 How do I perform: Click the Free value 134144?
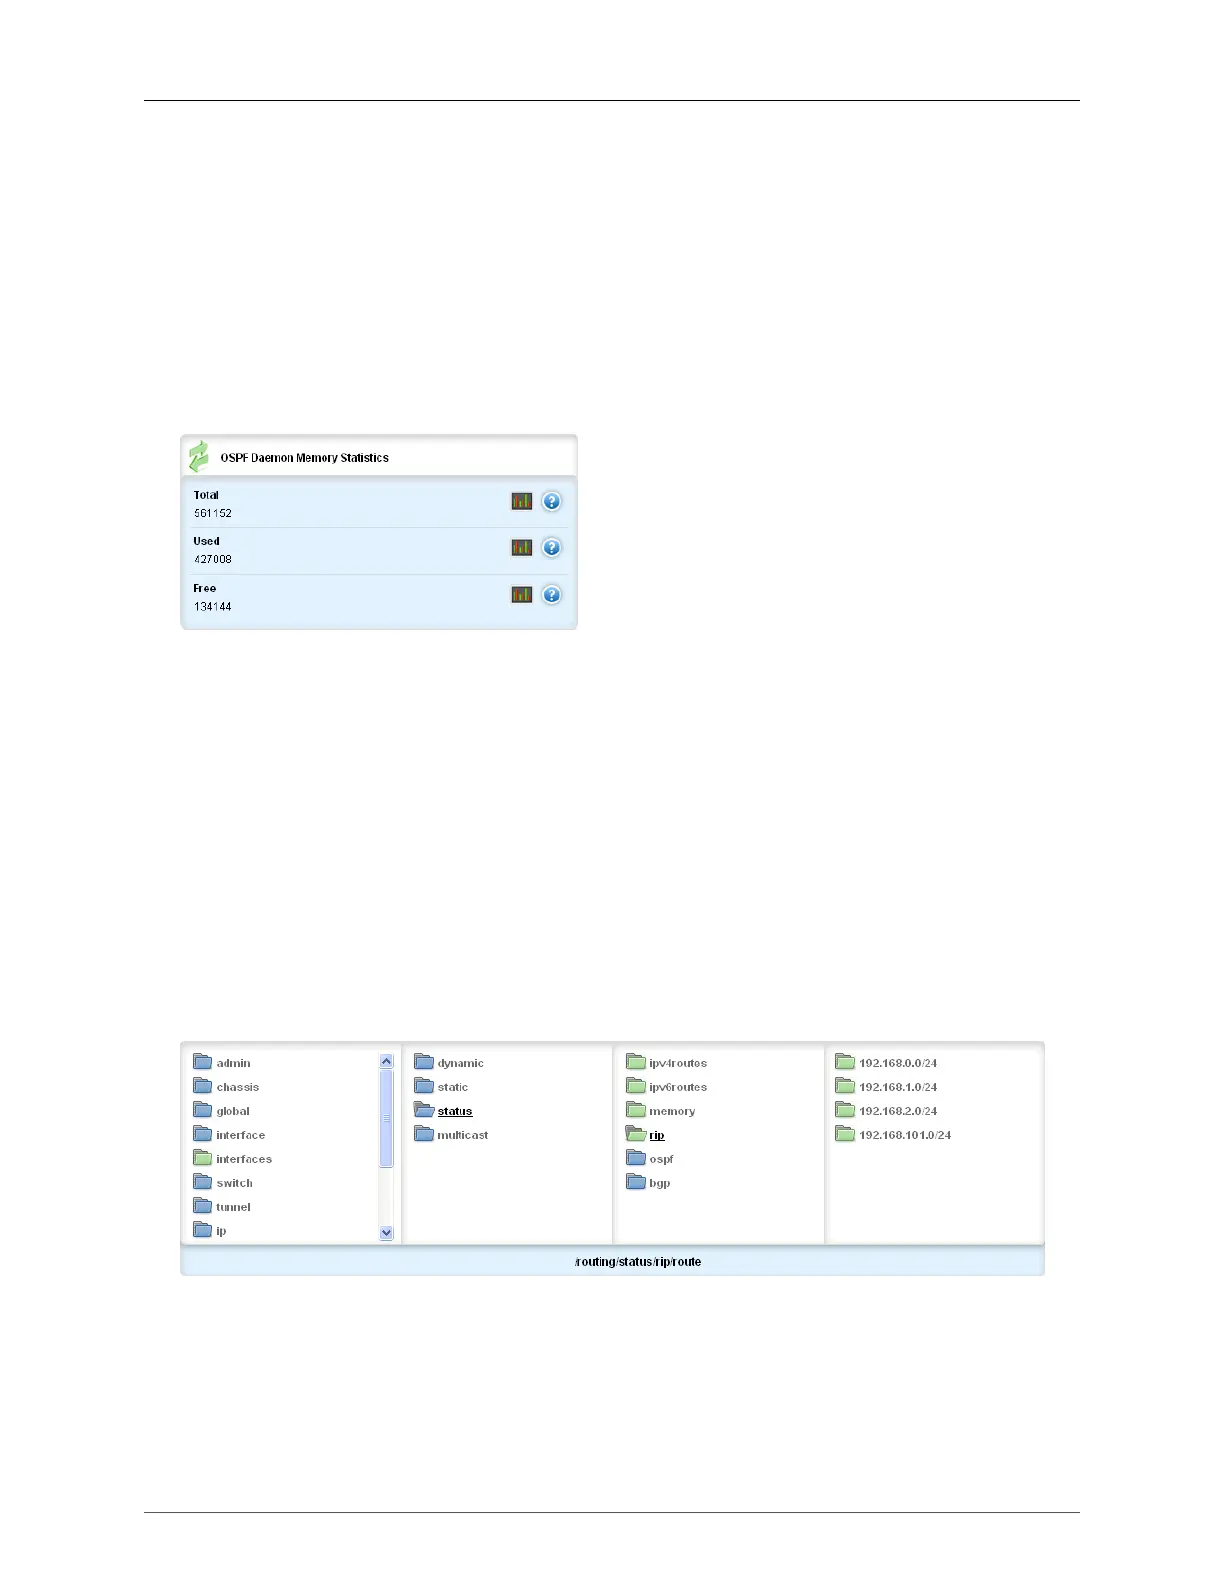pos(213,606)
